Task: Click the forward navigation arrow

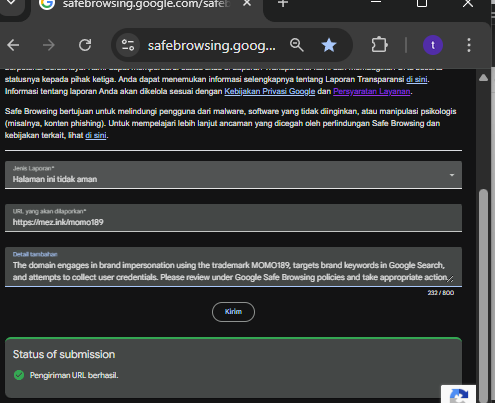Action: pos(49,45)
